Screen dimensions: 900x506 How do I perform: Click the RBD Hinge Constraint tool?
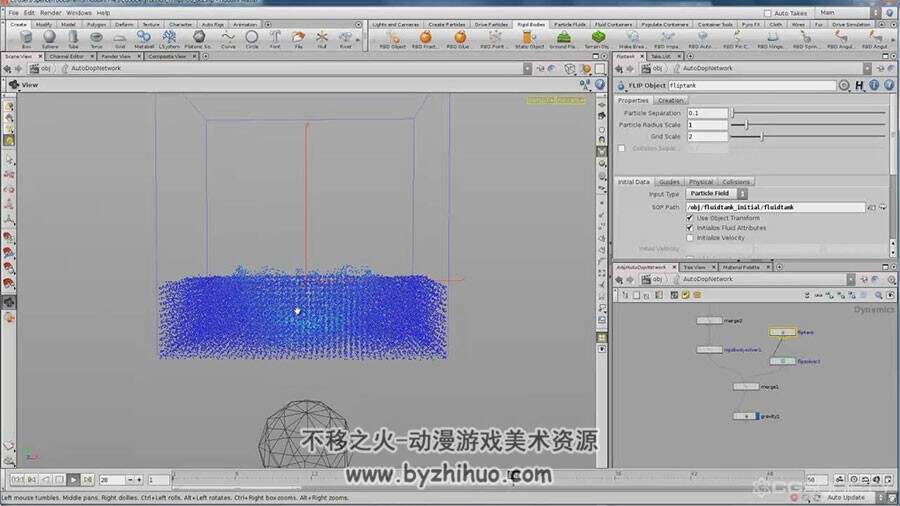tap(771, 40)
